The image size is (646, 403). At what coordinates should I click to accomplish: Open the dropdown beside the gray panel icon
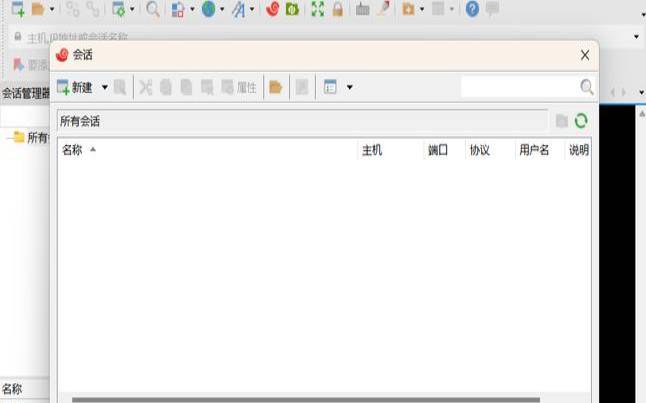tap(452, 9)
